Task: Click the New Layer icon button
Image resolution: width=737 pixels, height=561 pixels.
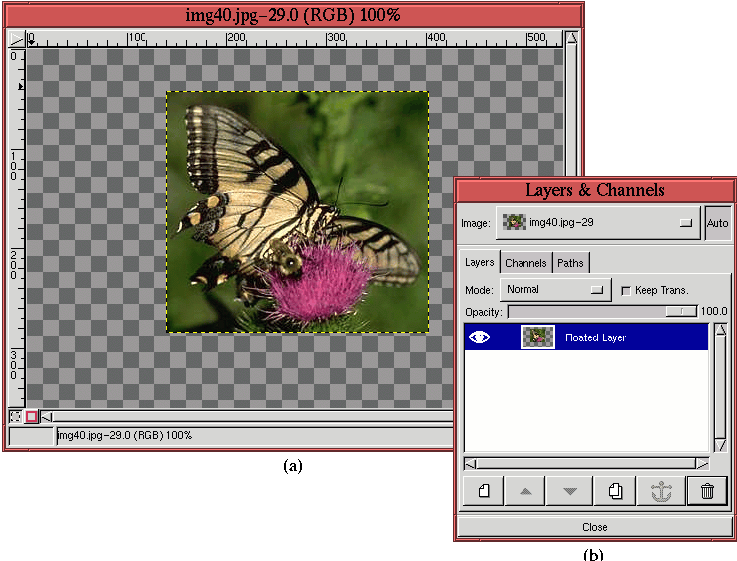Action: click(x=484, y=491)
